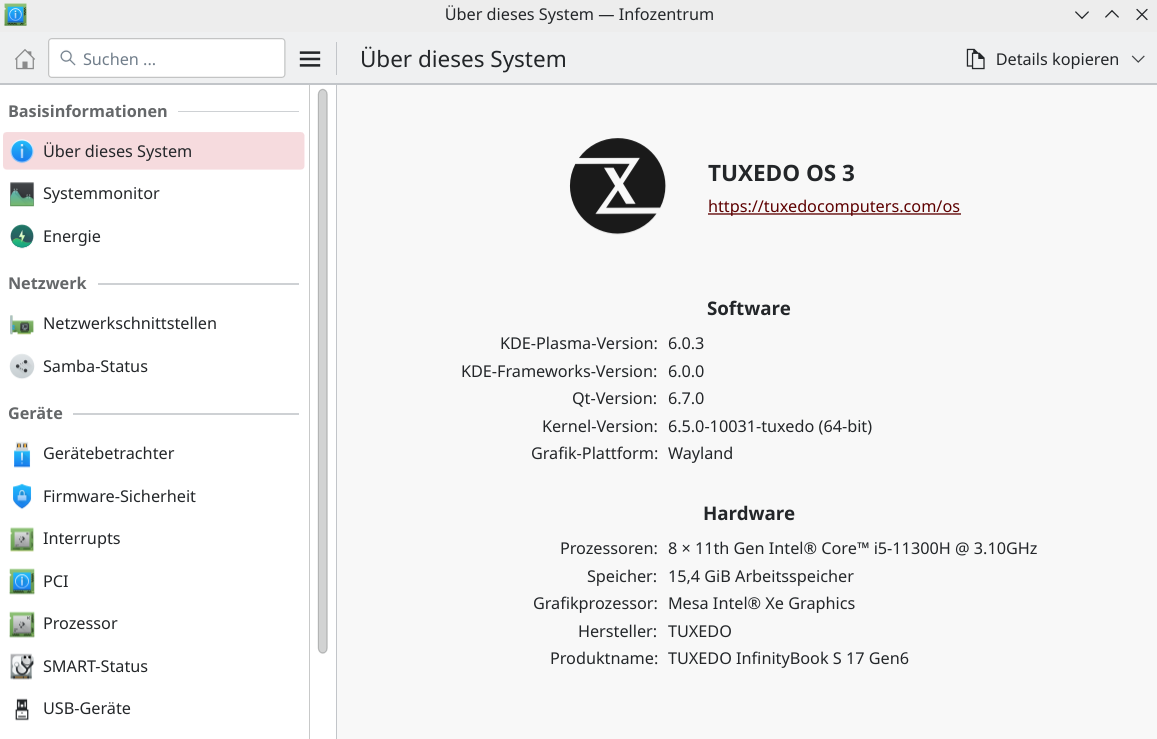Click the home icon in the toolbar
Screen dimensions: 1157x739
pyautogui.click(x=24, y=59)
